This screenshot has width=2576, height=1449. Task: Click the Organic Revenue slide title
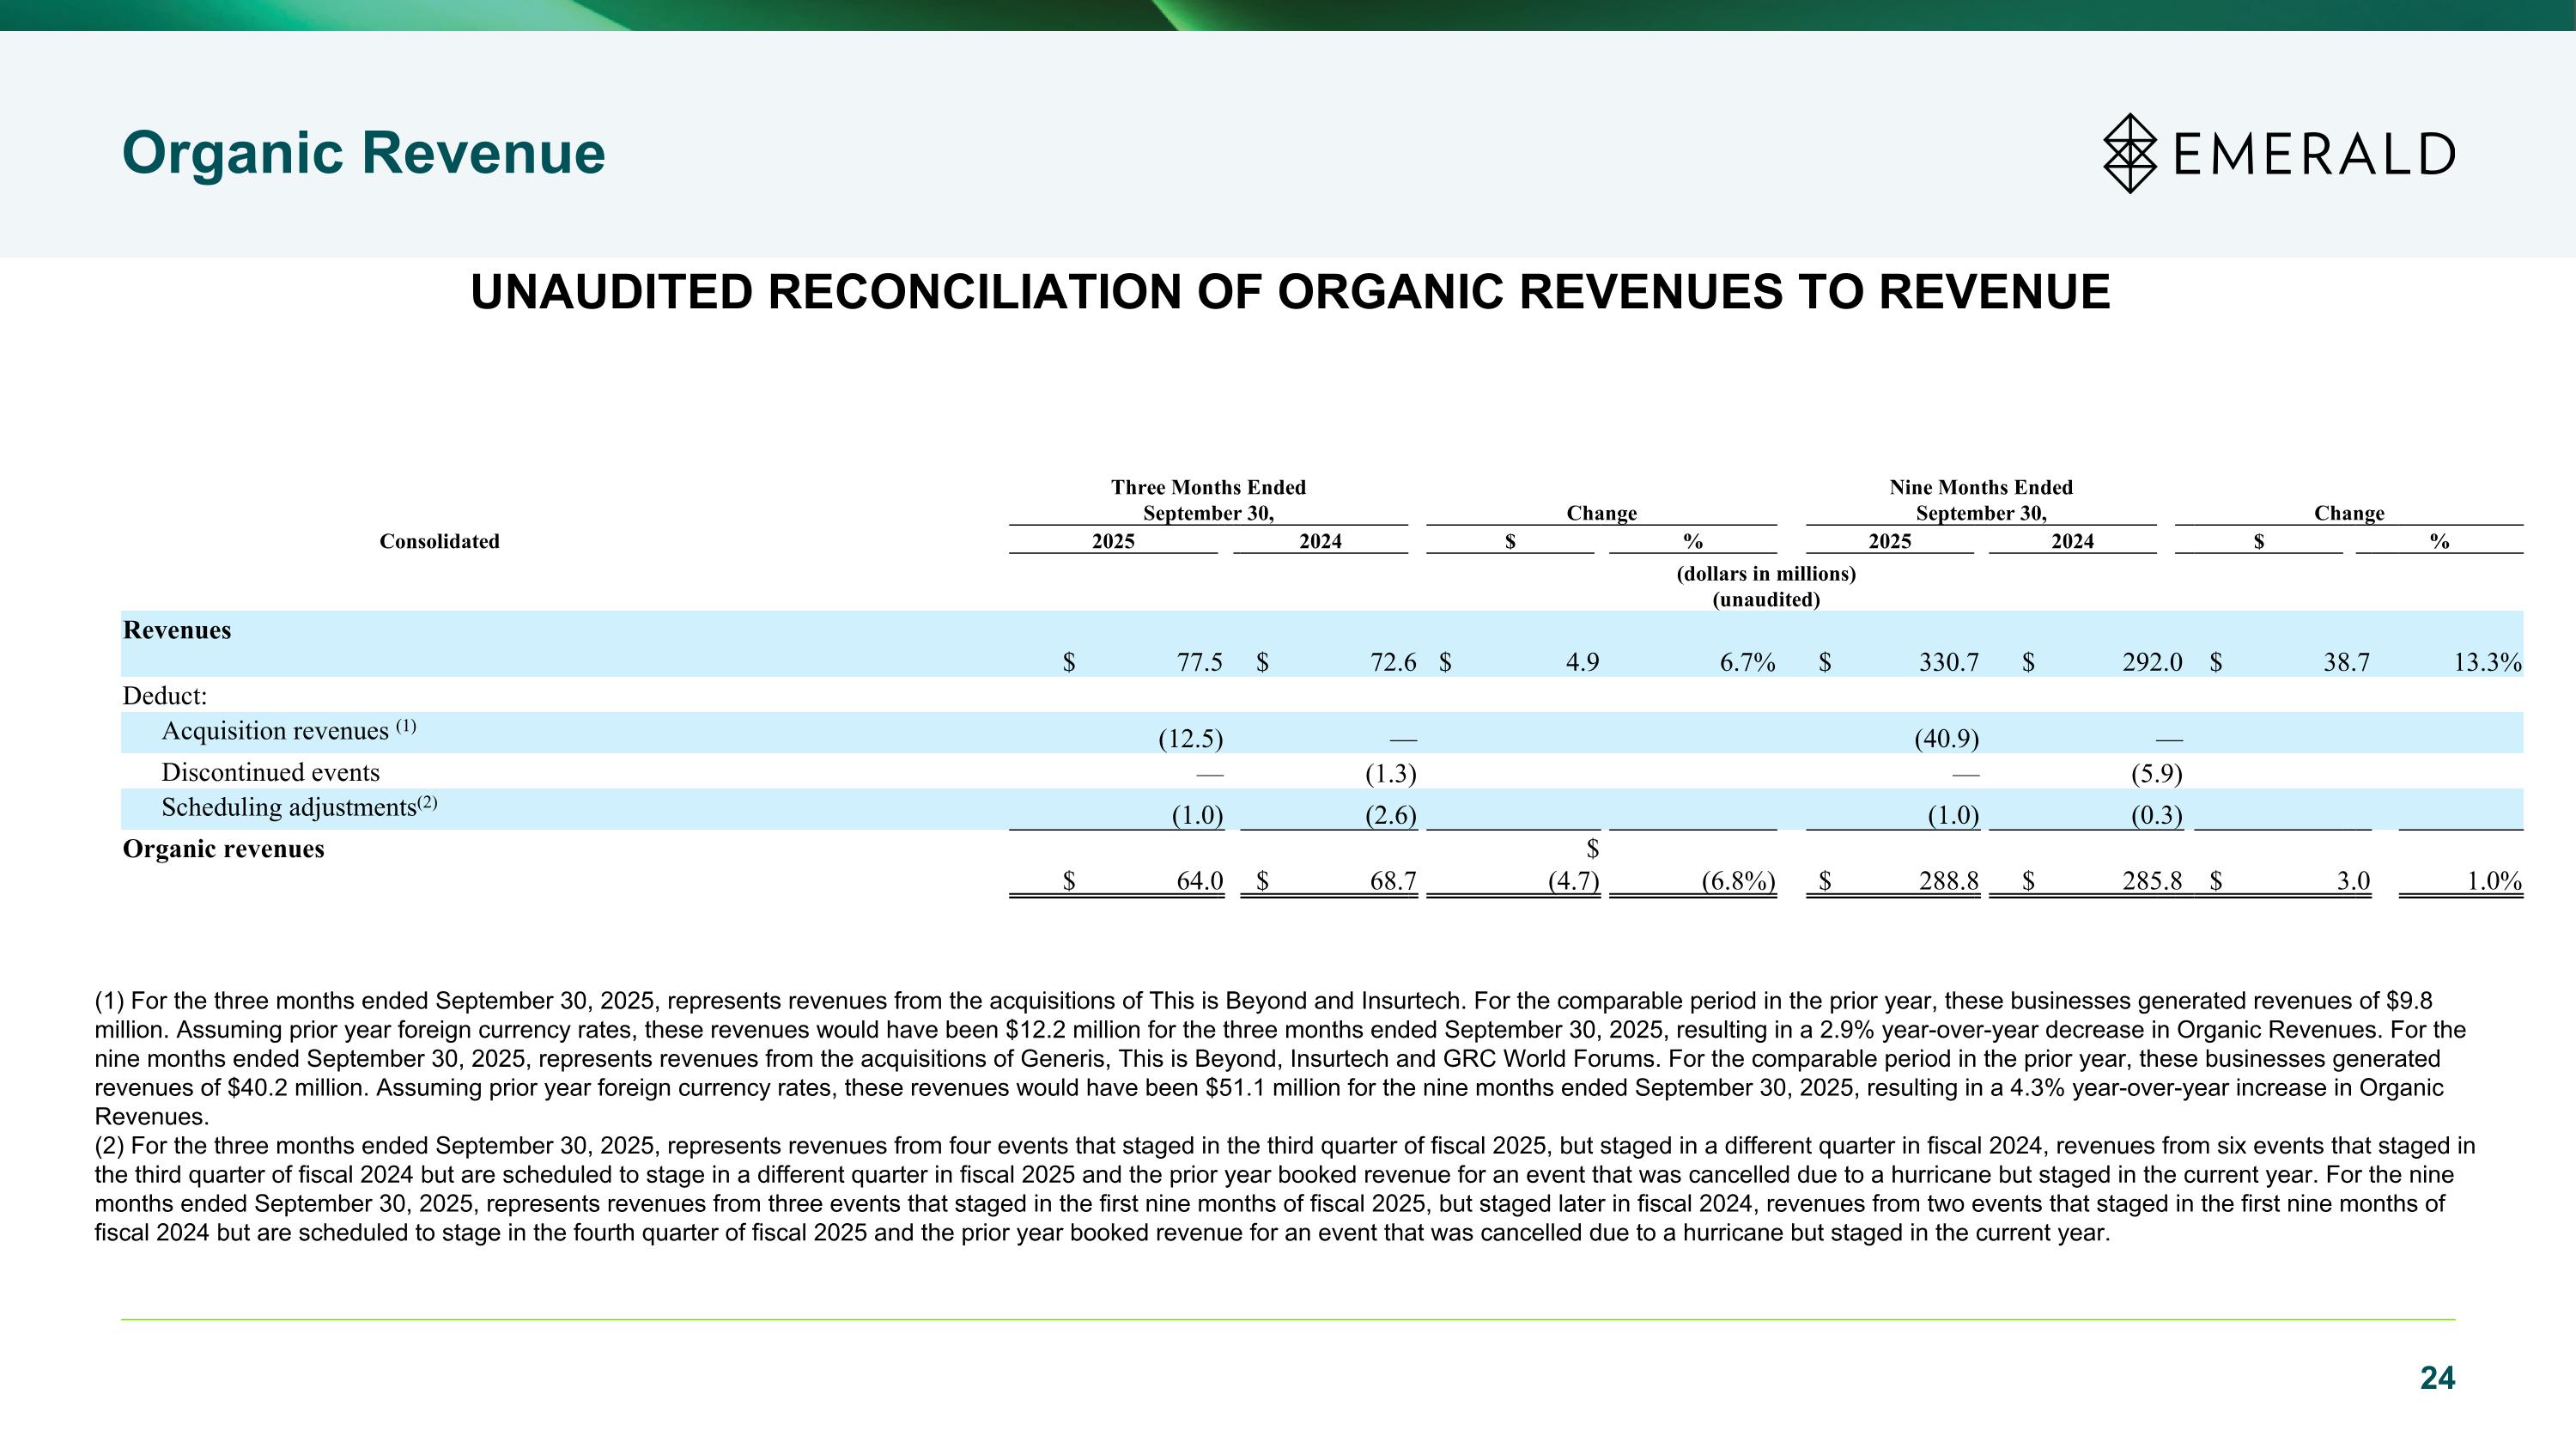363,153
